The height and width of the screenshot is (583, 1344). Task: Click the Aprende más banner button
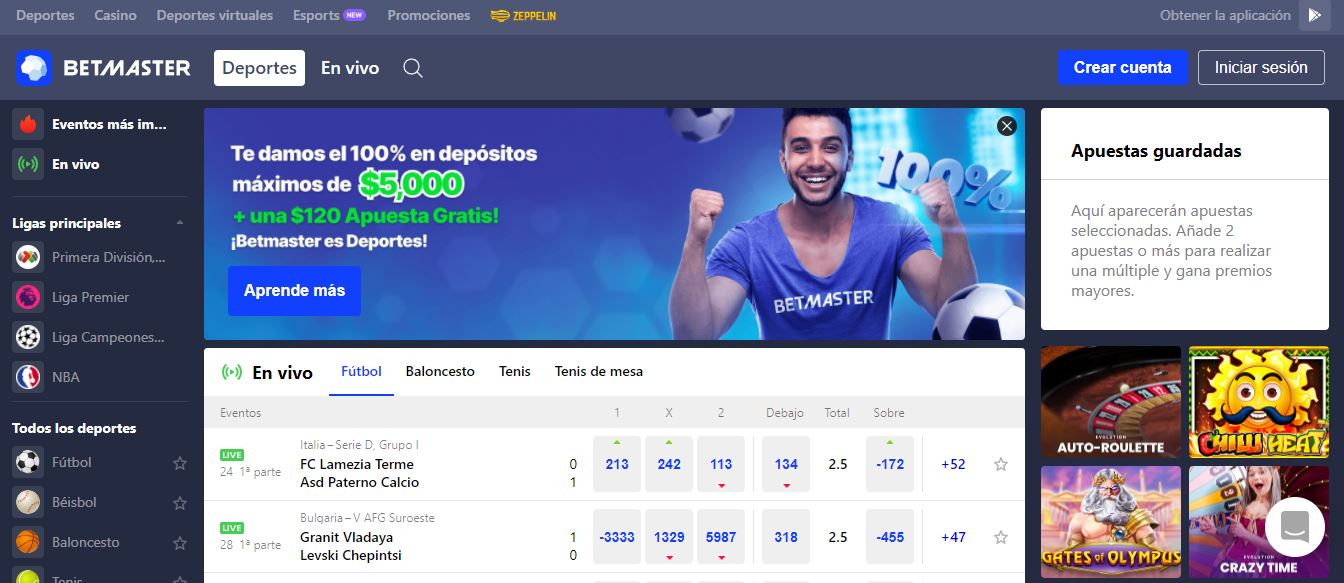(294, 291)
